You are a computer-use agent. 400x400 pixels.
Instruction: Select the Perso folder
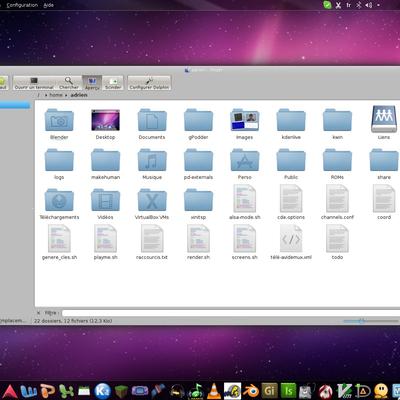coord(244,164)
